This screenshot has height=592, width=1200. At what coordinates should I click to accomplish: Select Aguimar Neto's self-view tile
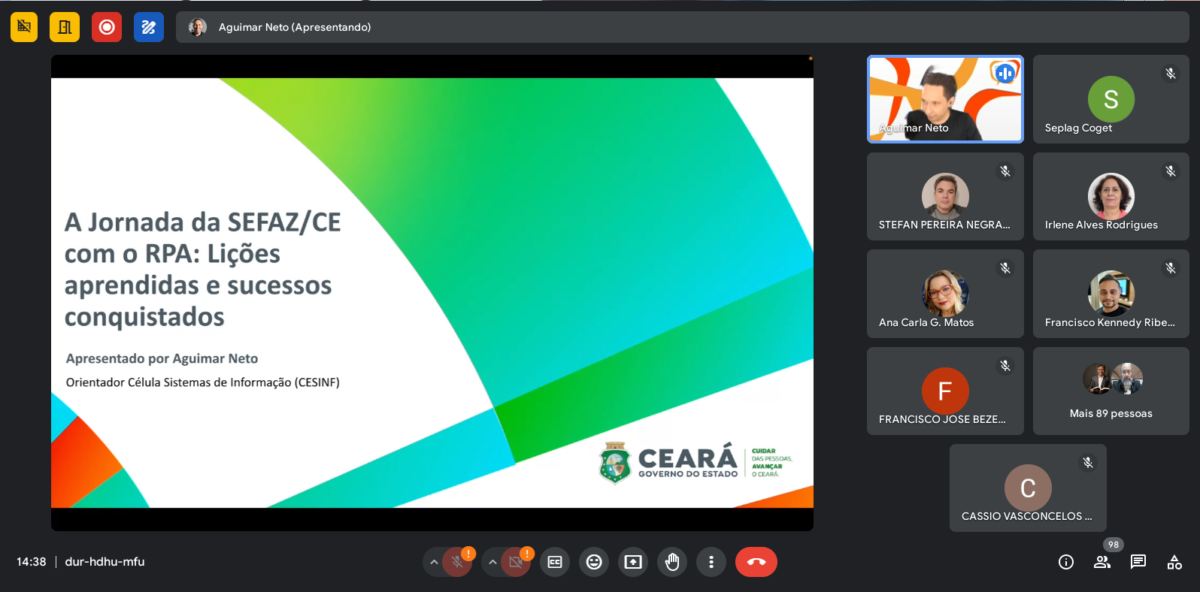pyautogui.click(x=945, y=98)
